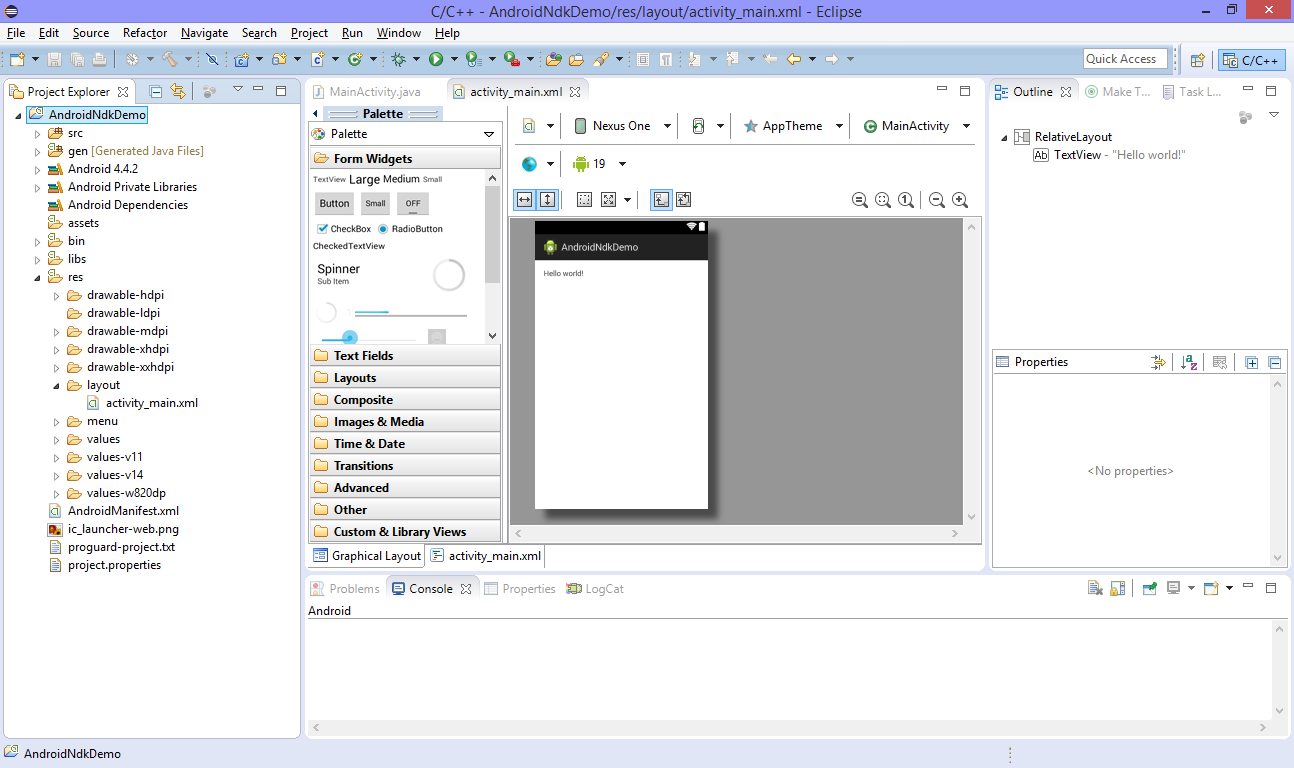Screen dimensions: 1294x768
Task: Open the Refactor menu
Action: 145,33
